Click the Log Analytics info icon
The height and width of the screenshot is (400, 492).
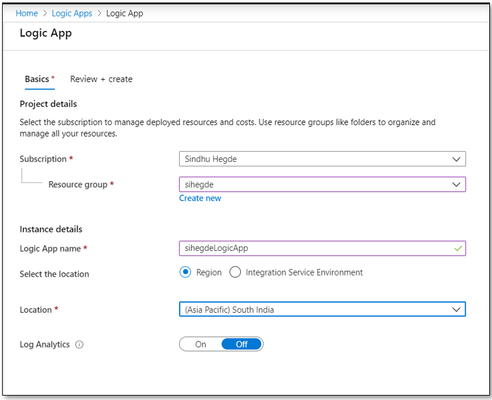point(79,344)
